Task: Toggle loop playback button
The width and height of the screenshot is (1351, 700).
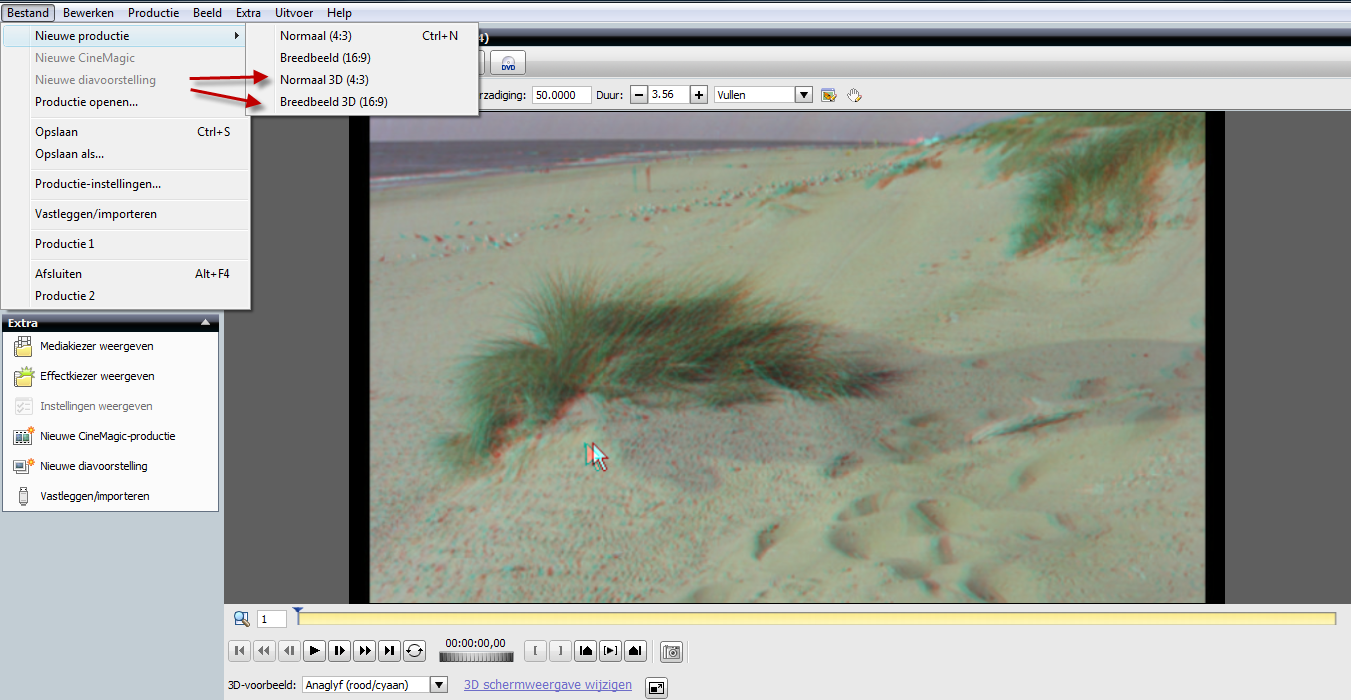Action: click(415, 651)
